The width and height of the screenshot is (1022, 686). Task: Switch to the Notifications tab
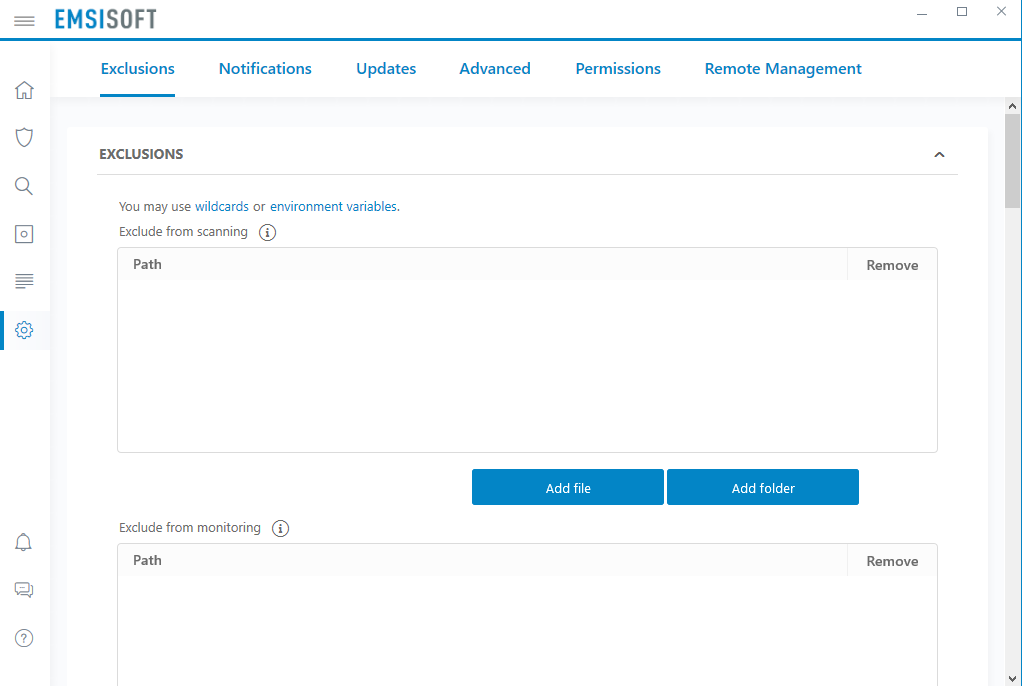pos(265,68)
